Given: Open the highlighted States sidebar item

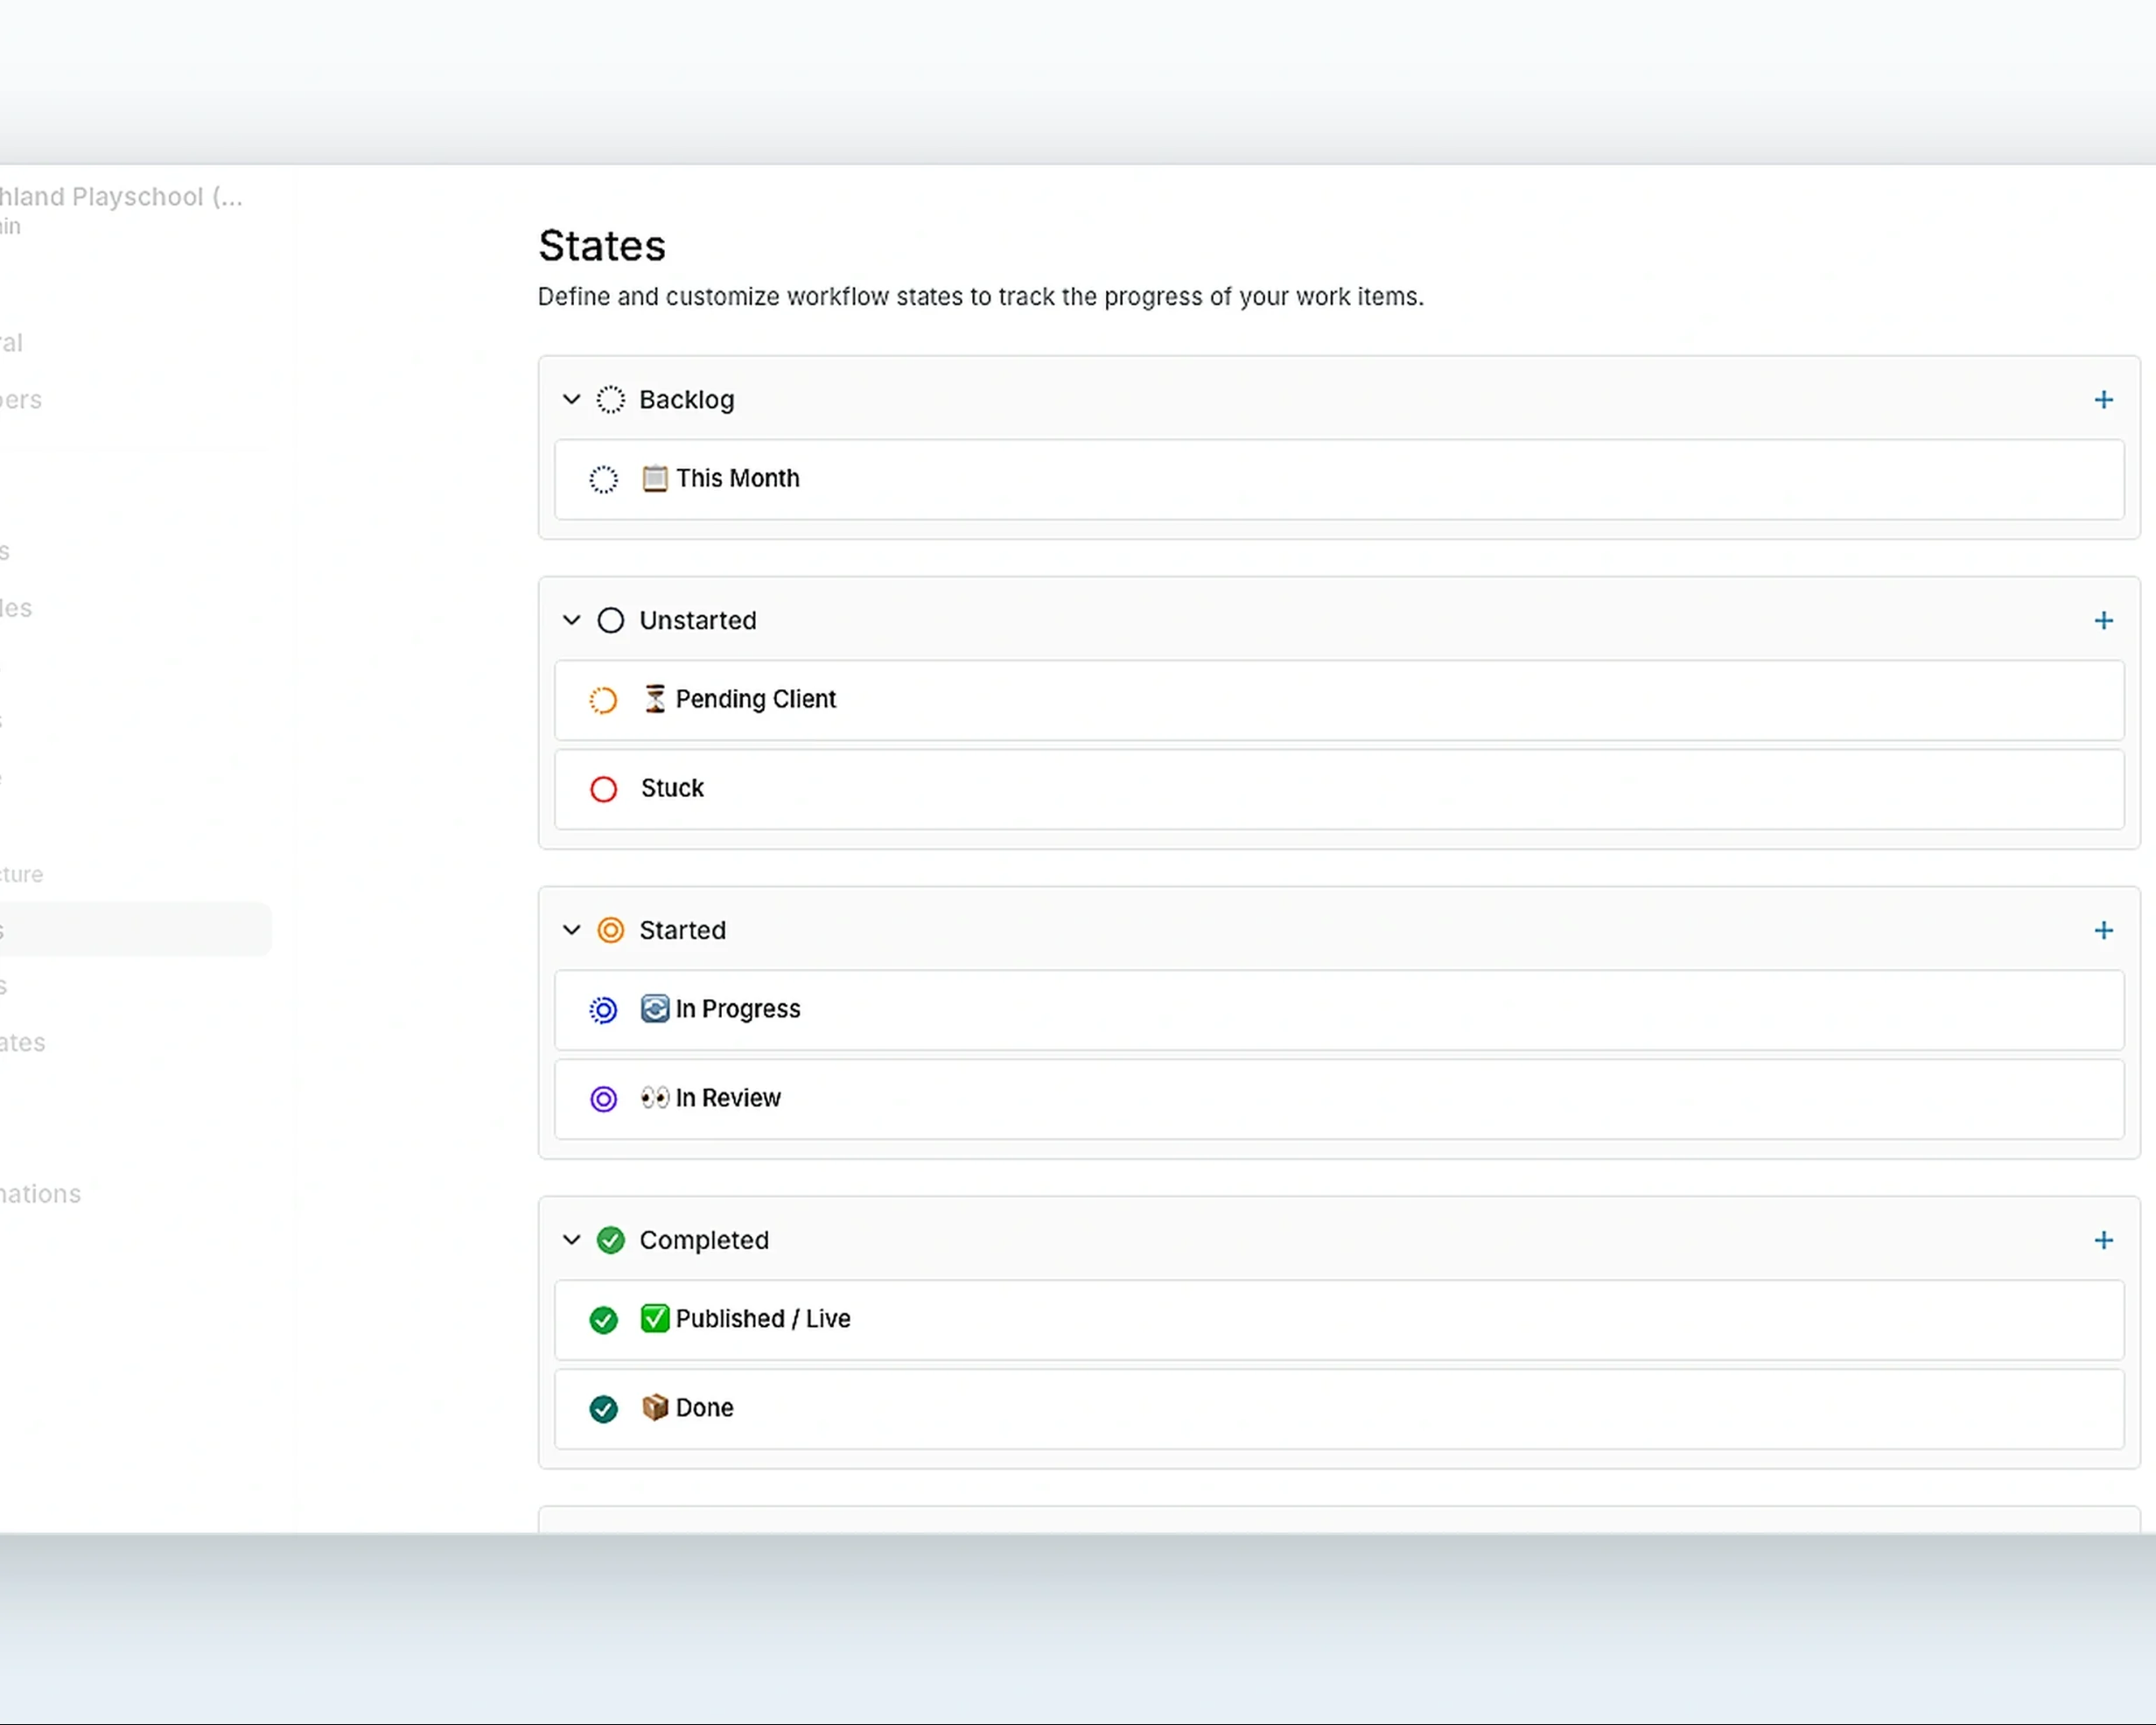Looking at the screenshot, I should pos(135,930).
